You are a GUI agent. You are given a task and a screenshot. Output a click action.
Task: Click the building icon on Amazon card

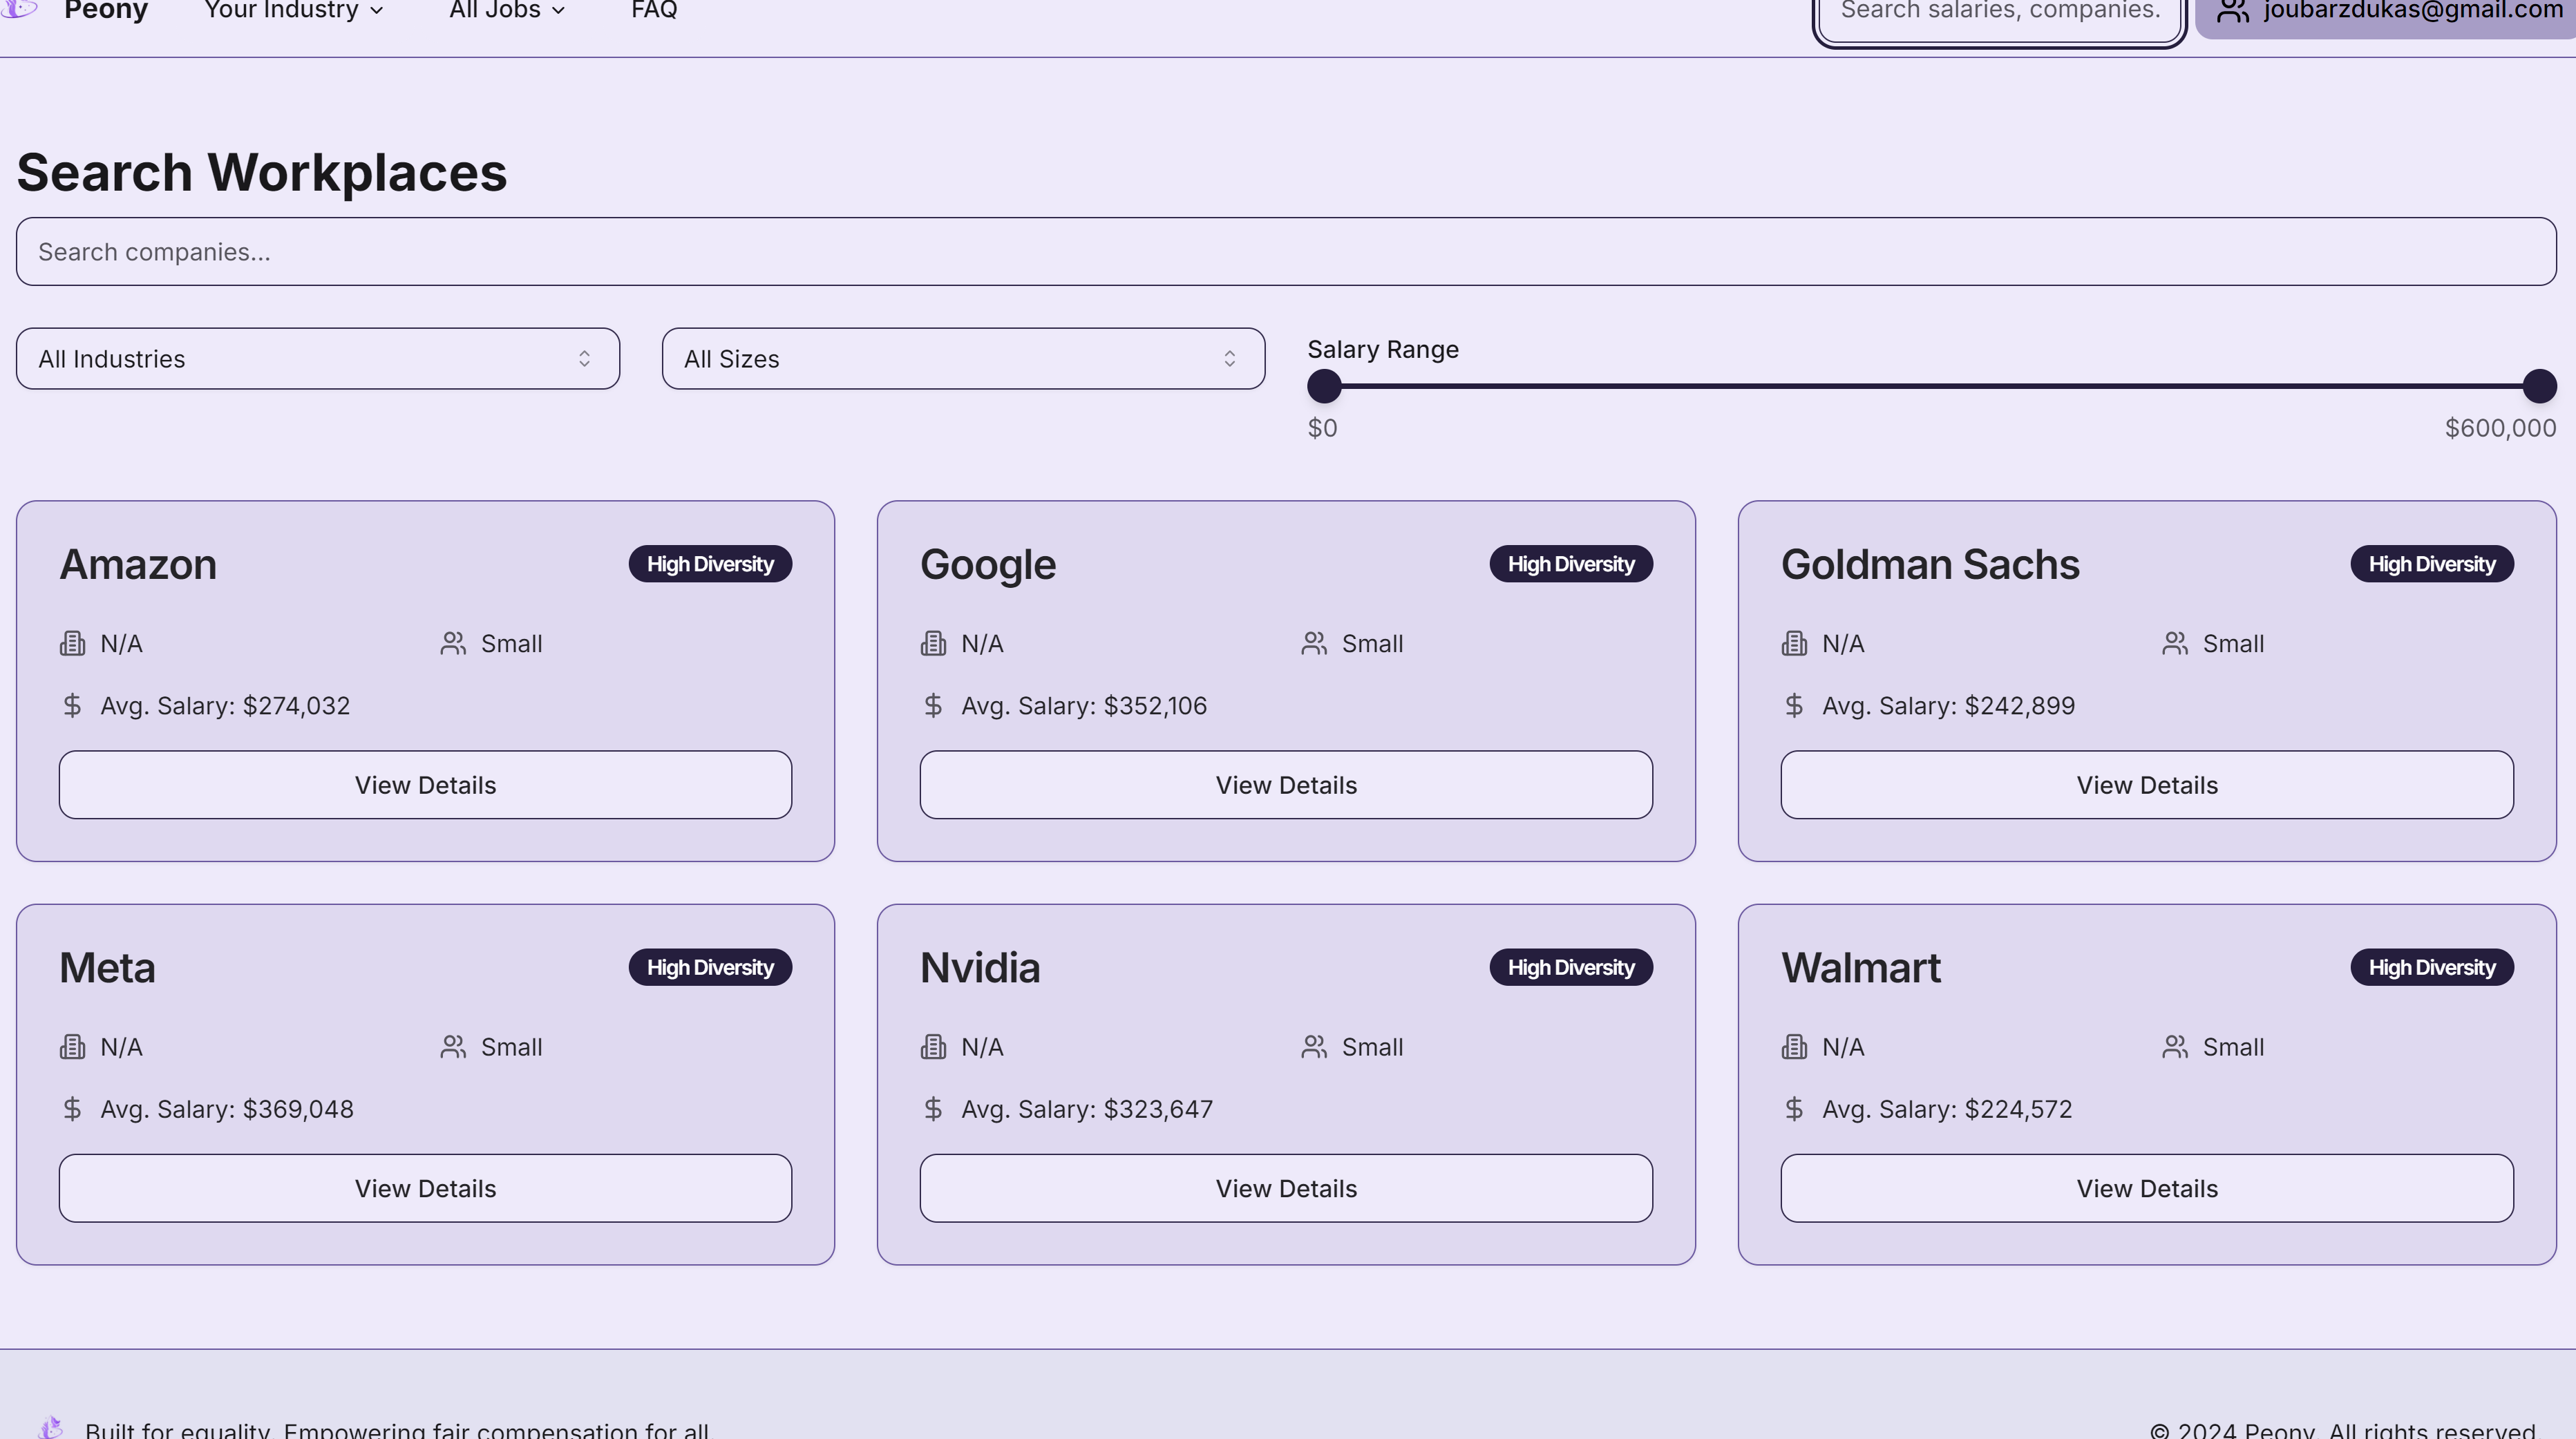pos(72,643)
